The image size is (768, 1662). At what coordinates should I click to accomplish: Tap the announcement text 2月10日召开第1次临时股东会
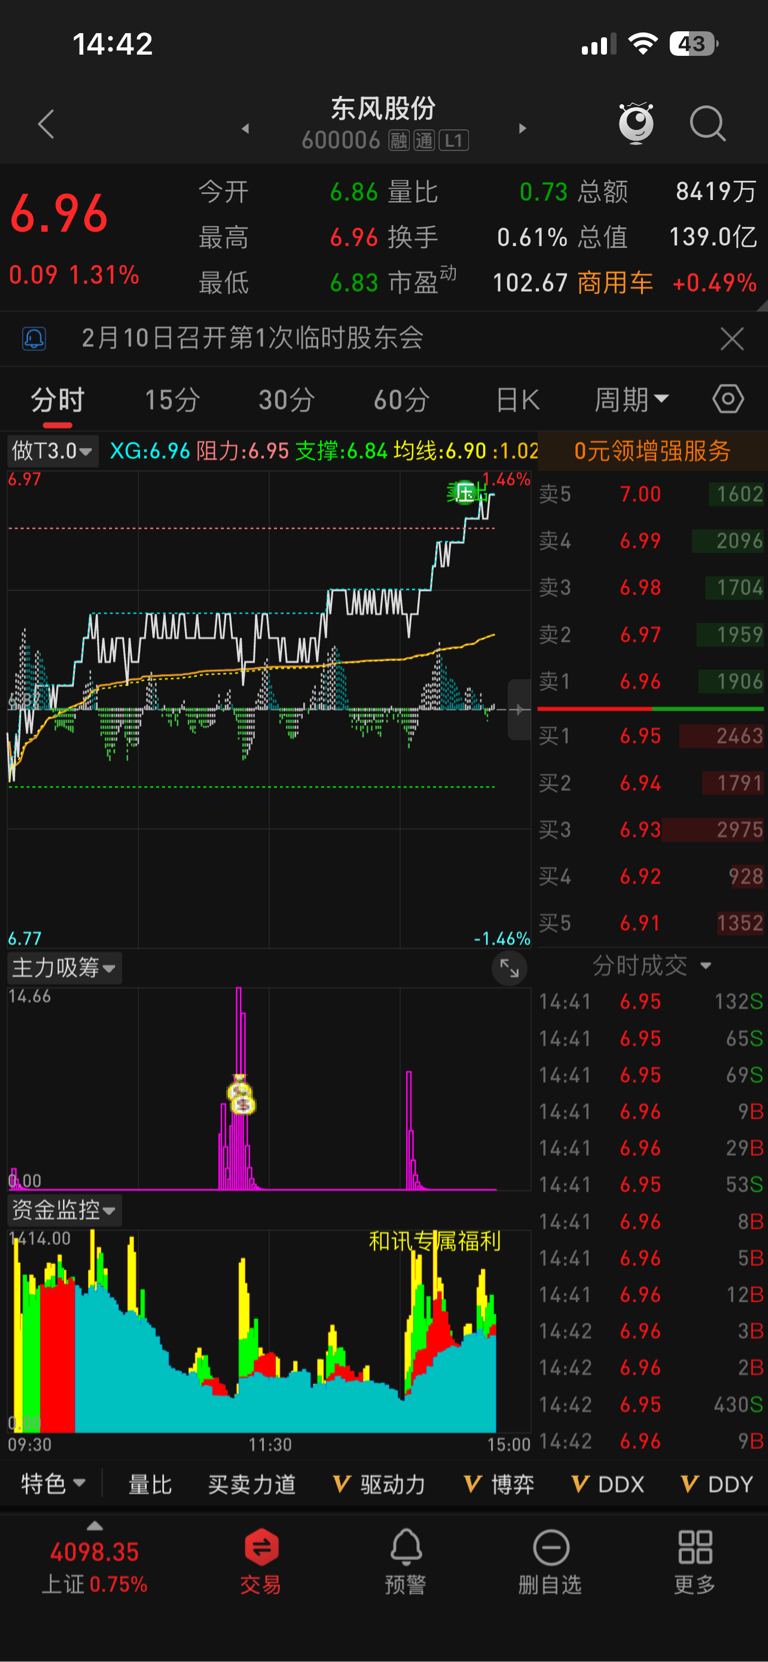coord(253,338)
